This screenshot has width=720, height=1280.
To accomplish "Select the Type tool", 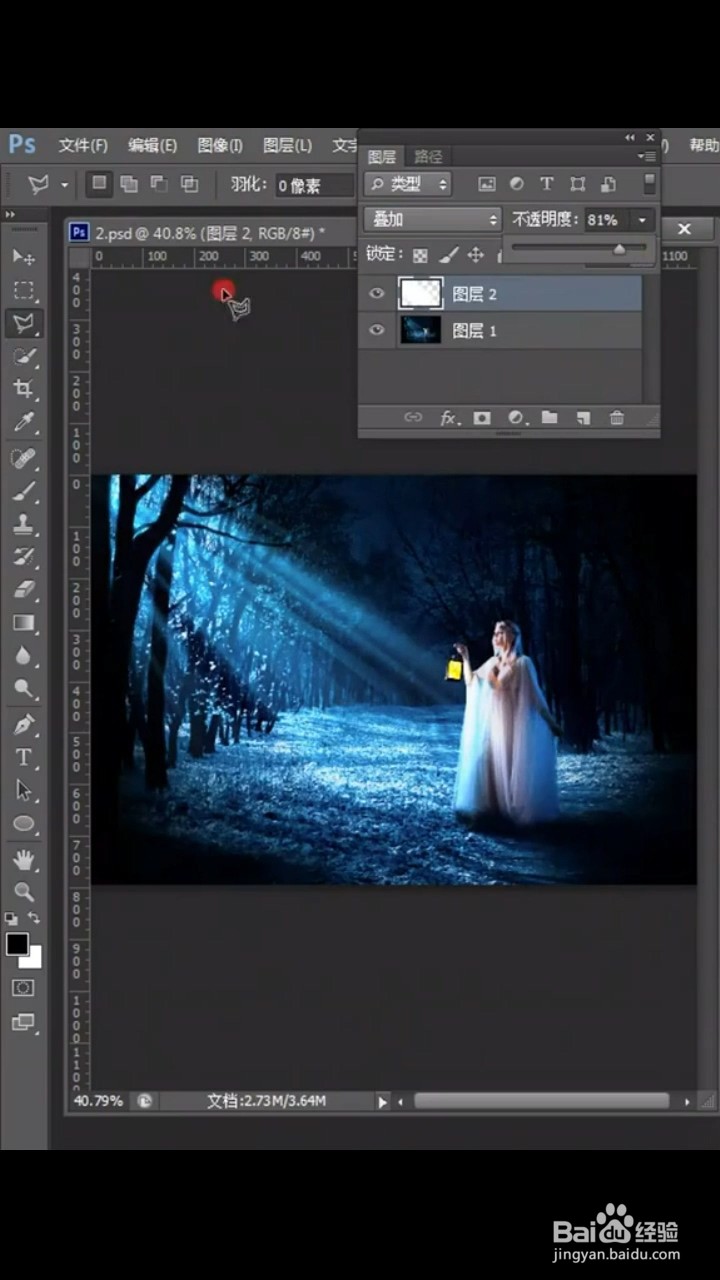I will (24, 758).
